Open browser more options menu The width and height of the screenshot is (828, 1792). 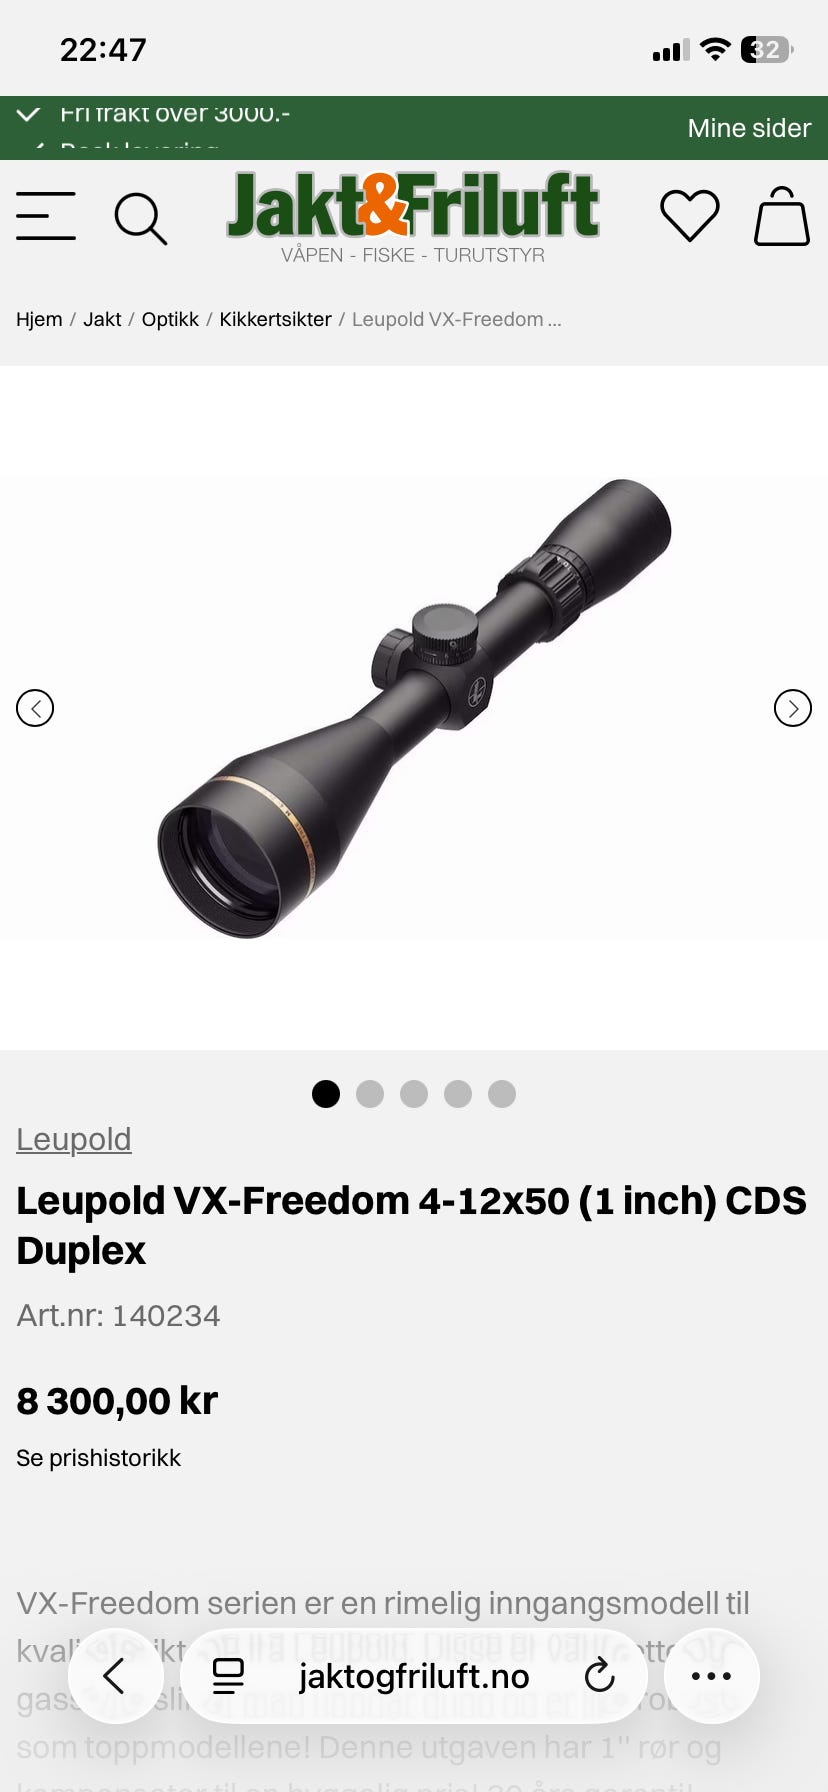tap(711, 1676)
